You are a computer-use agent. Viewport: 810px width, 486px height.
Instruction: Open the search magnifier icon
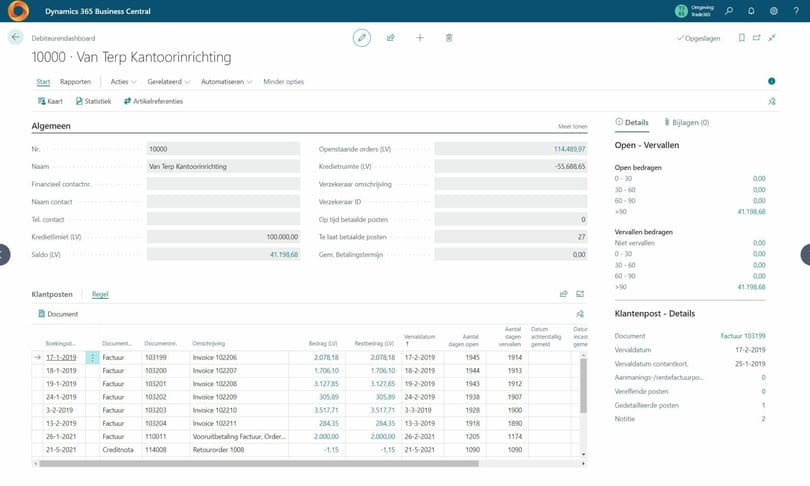click(x=729, y=11)
